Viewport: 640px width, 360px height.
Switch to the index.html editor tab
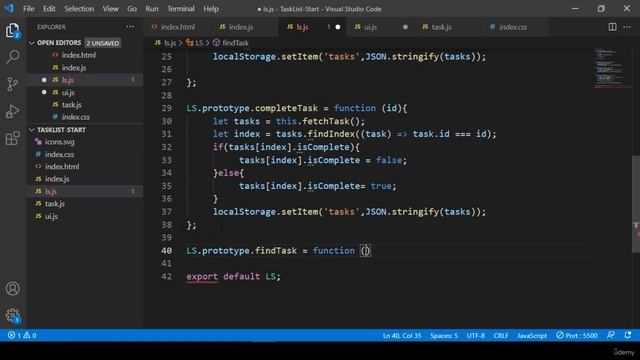point(178,27)
